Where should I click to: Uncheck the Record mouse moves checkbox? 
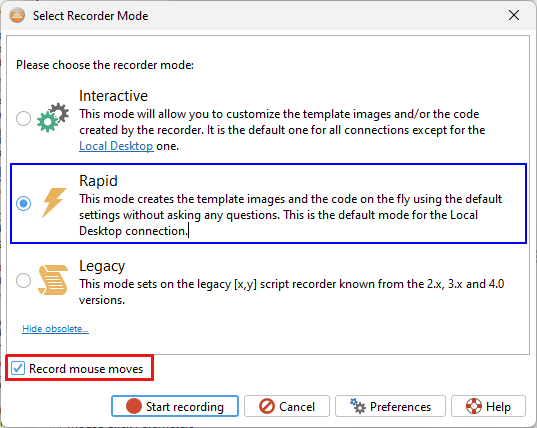pos(18,368)
